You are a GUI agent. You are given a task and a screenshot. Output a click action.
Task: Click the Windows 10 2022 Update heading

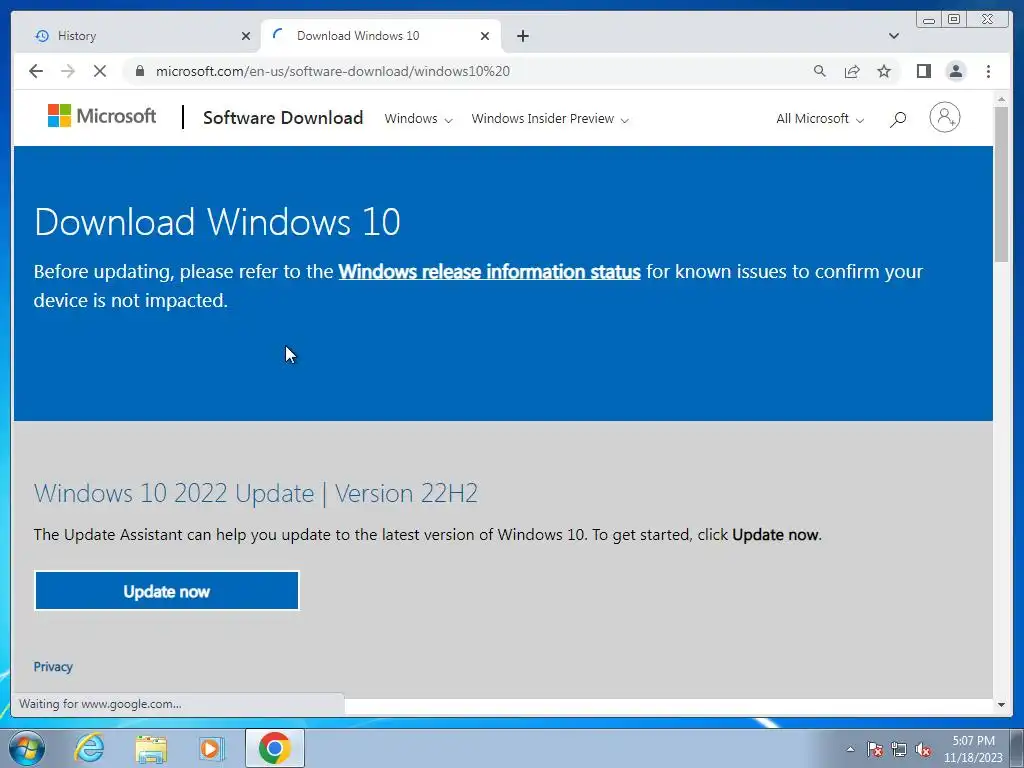255,493
